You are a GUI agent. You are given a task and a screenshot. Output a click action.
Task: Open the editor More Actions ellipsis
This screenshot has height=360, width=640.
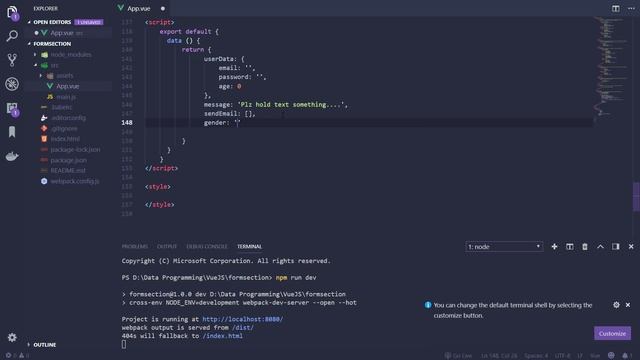631,8
